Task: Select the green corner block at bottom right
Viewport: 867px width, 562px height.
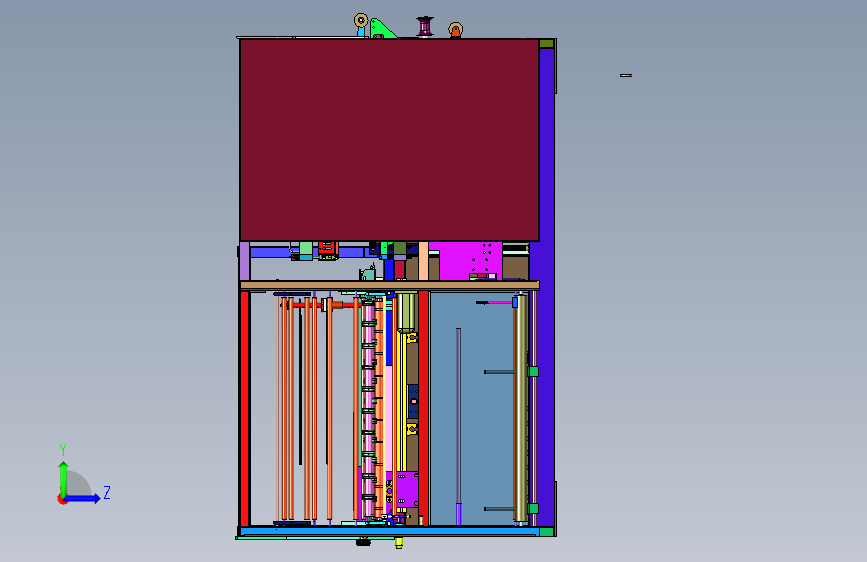Action: coord(546,532)
